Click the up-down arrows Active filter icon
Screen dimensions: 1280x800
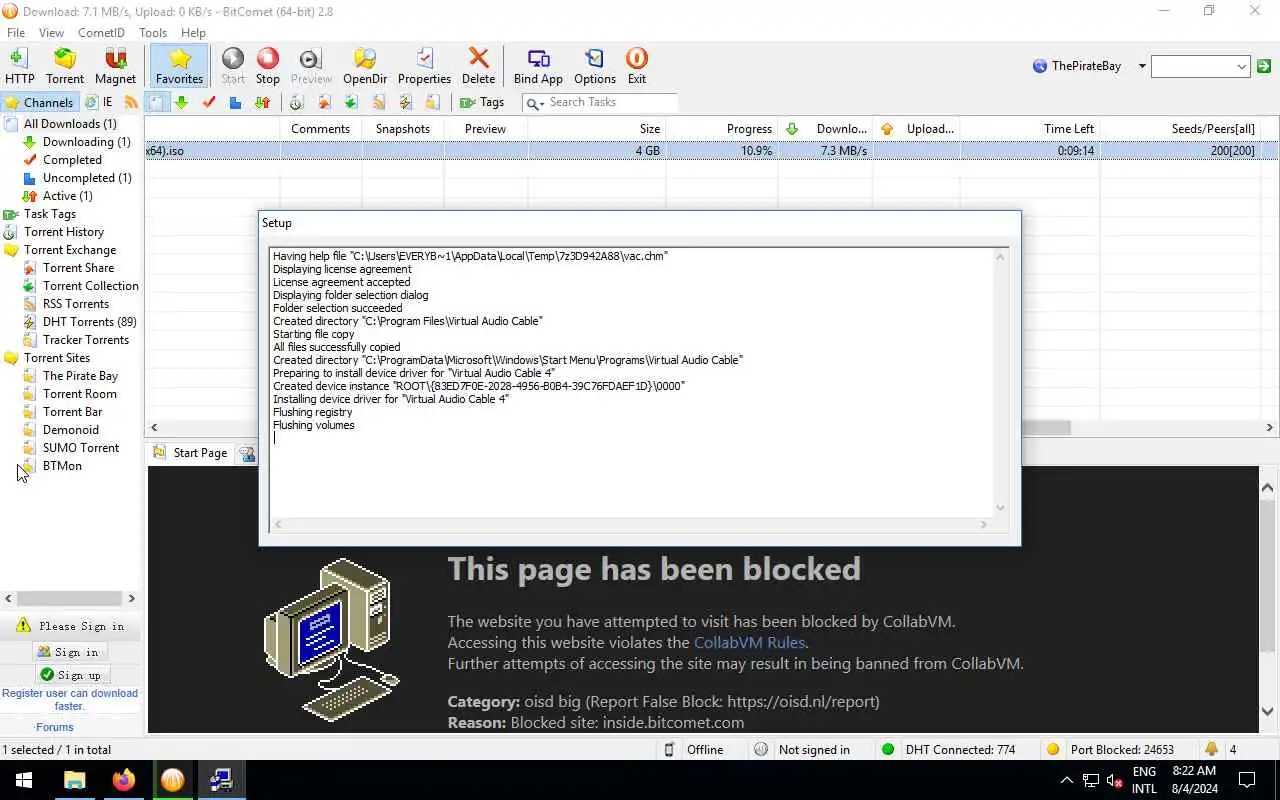262,102
